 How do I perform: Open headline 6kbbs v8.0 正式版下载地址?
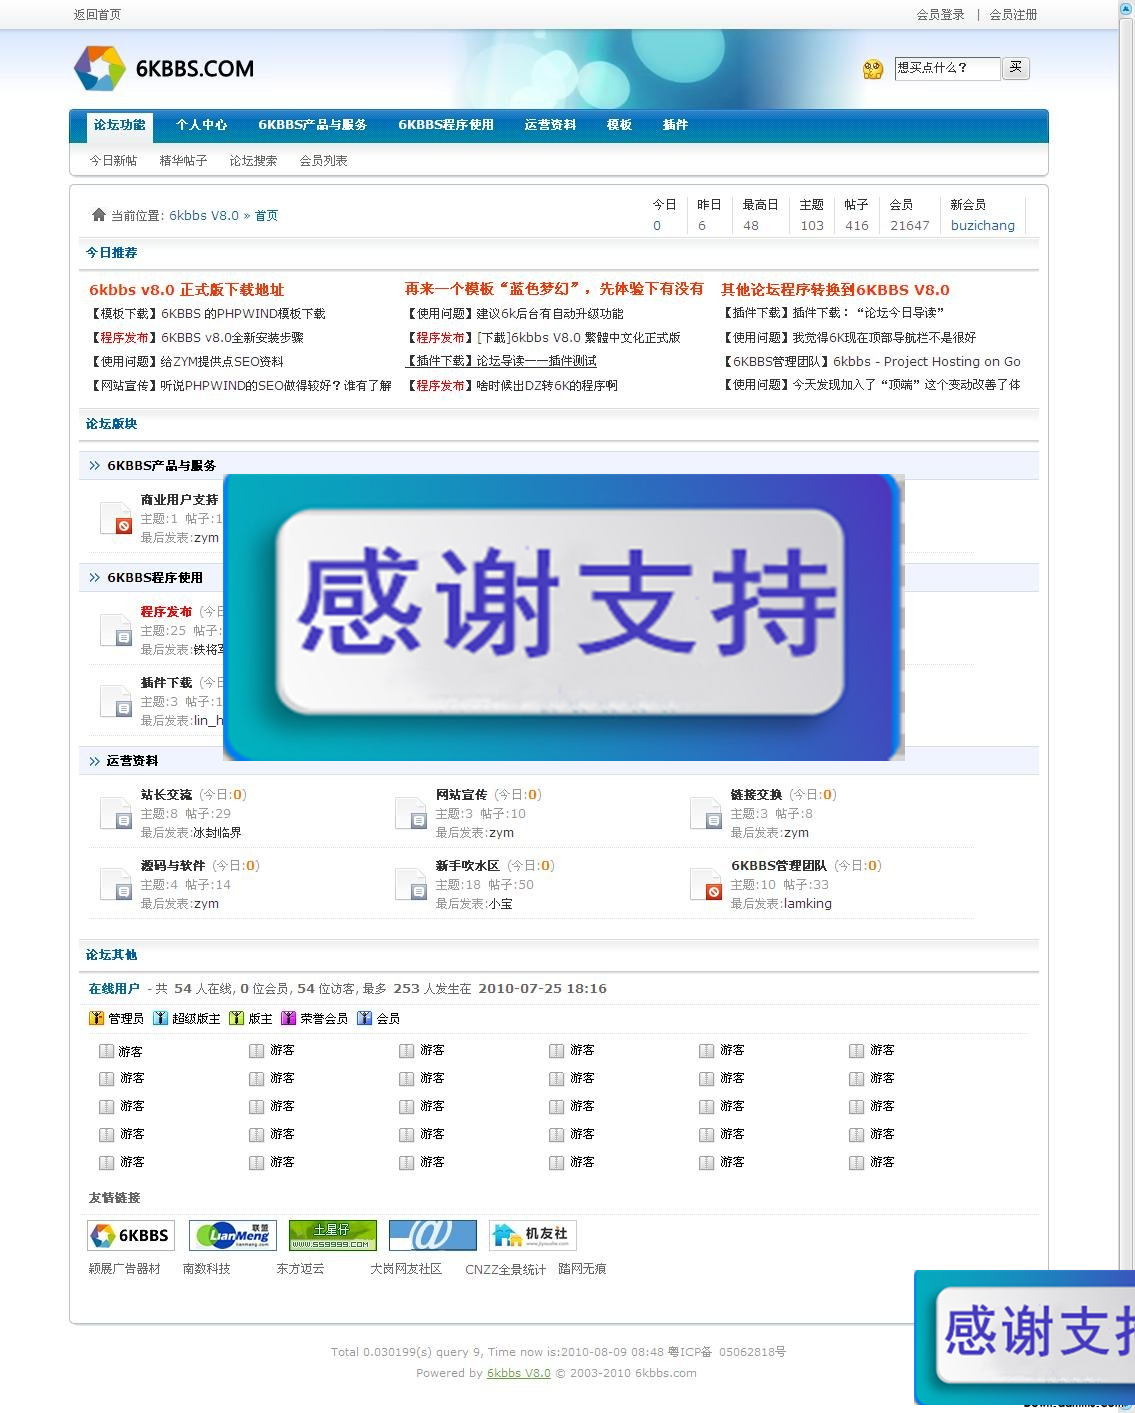coord(187,290)
